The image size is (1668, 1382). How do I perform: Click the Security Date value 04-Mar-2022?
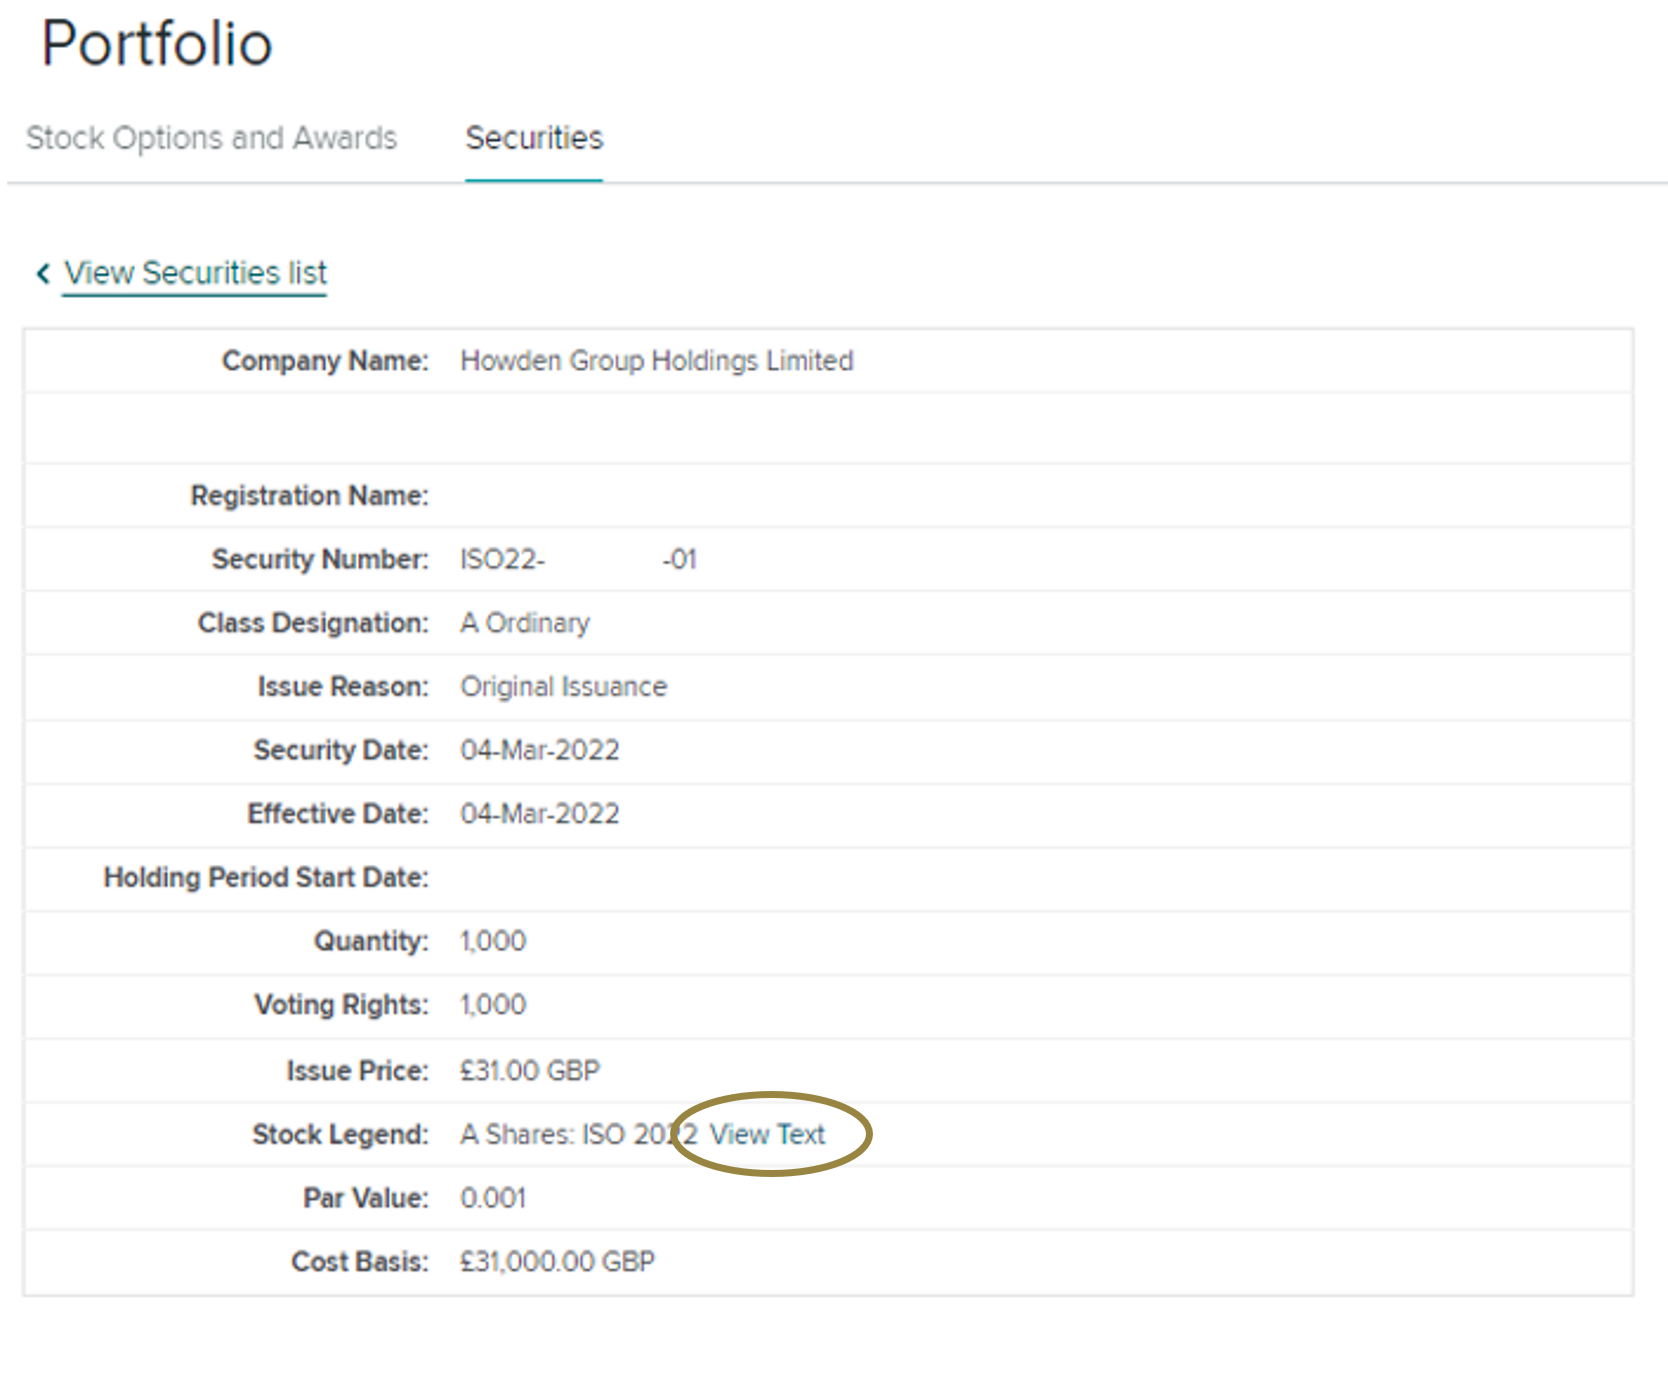point(539,750)
